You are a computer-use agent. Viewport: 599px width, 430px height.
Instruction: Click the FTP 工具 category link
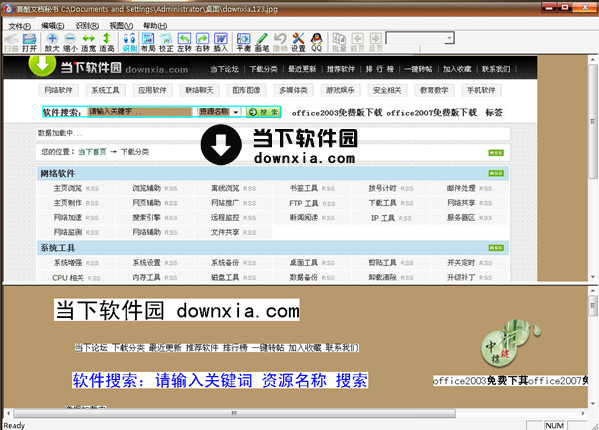point(304,203)
